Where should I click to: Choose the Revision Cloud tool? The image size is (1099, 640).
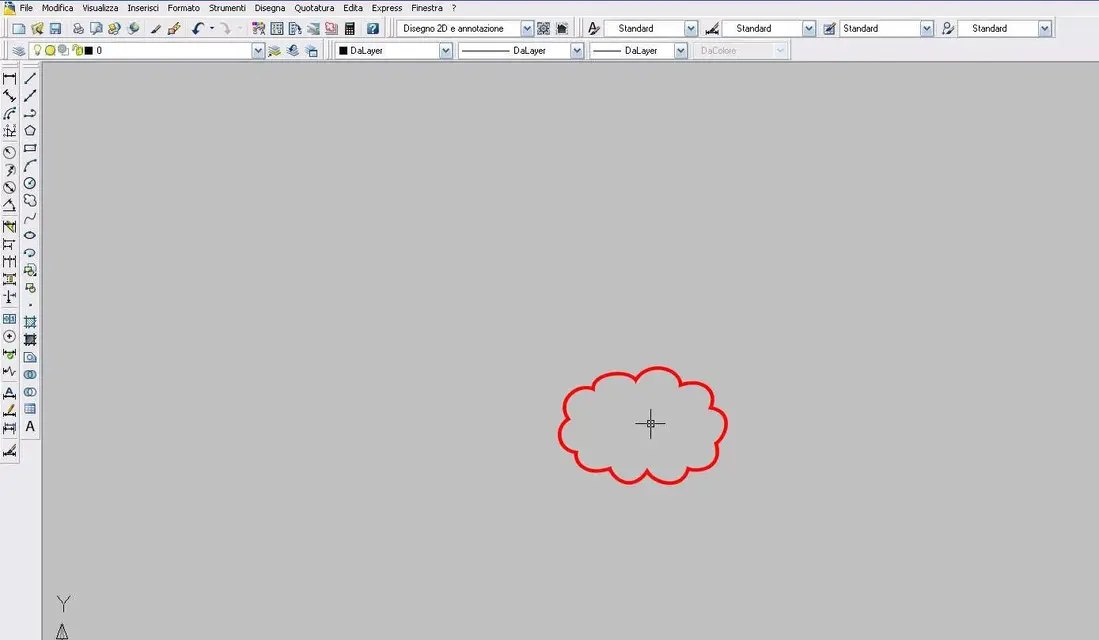point(30,200)
